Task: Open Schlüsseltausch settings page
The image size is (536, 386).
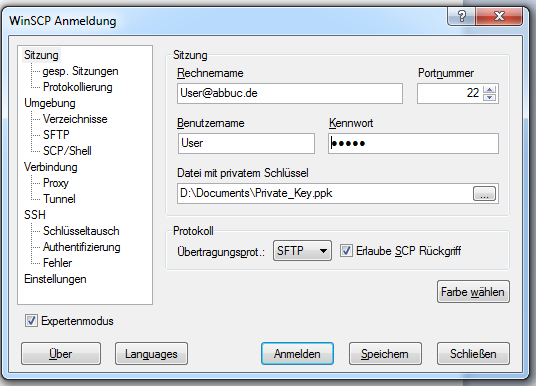Action: (x=81, y=231)
